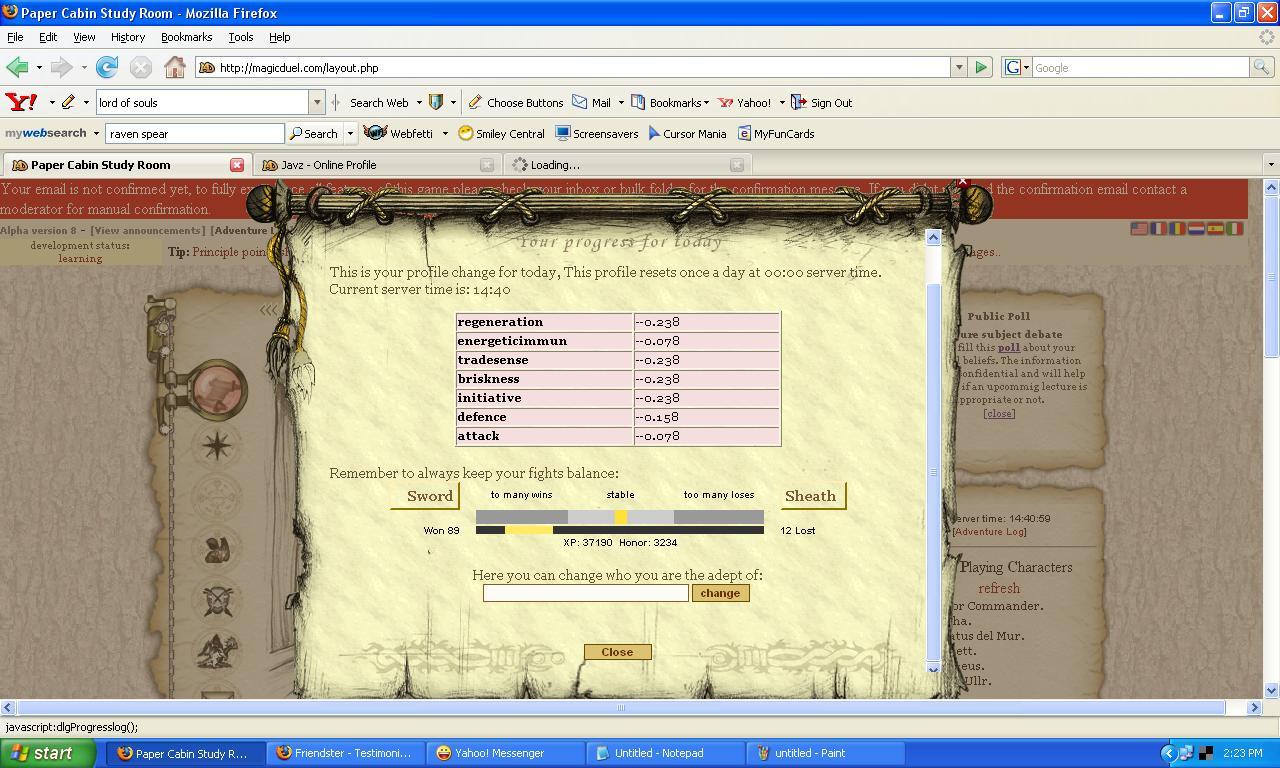Open the tab list dropdown arrow

(x=1271, y=165)
